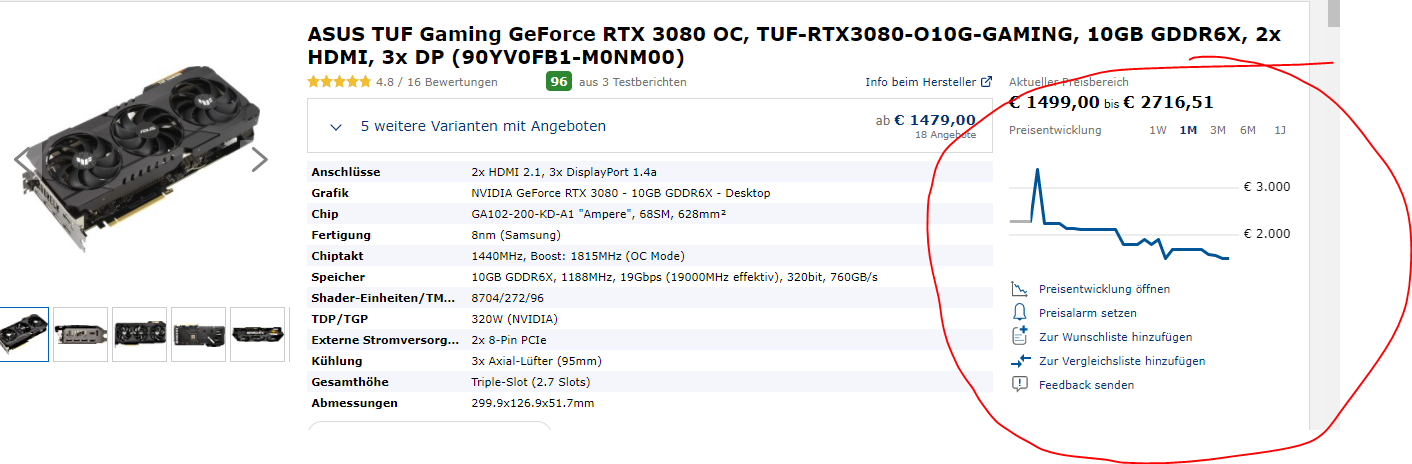
Task: Click Zur Vergleichsliste hinzufügen
Action: (x=1122, y=361)
